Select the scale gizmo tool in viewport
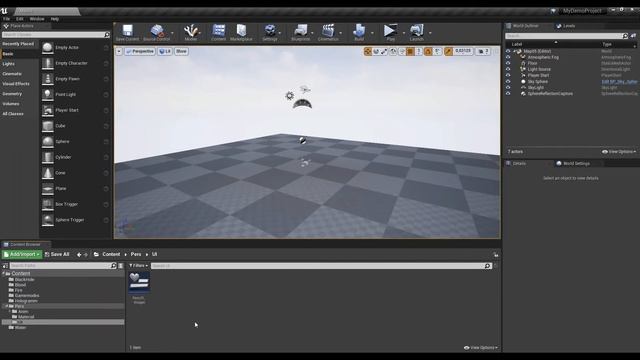Image resolution: width=640 pixels, height=360 pixels. (x=384, y=51)
